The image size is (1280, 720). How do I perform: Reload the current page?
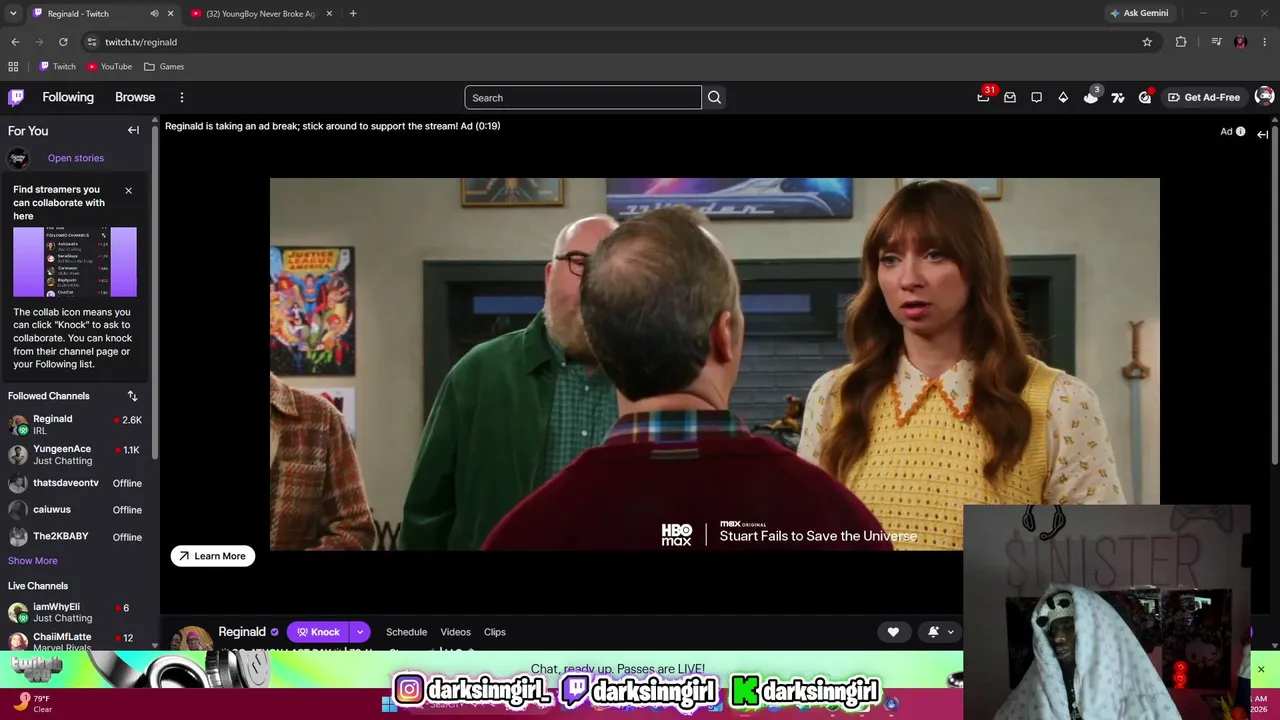[x=63, y=42]
